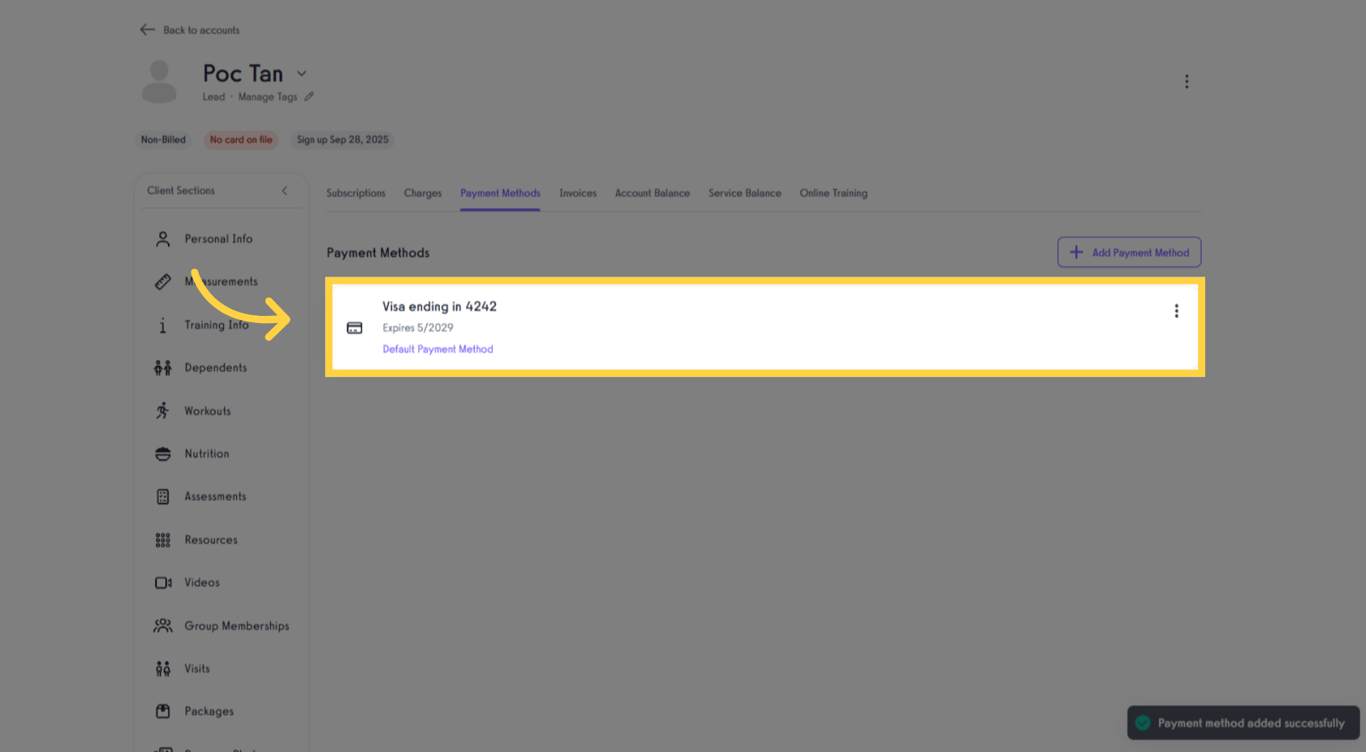Select the Dependents icon in sidebar
The width and height of the screenshot is (1366, 752).
coord(162,367)
